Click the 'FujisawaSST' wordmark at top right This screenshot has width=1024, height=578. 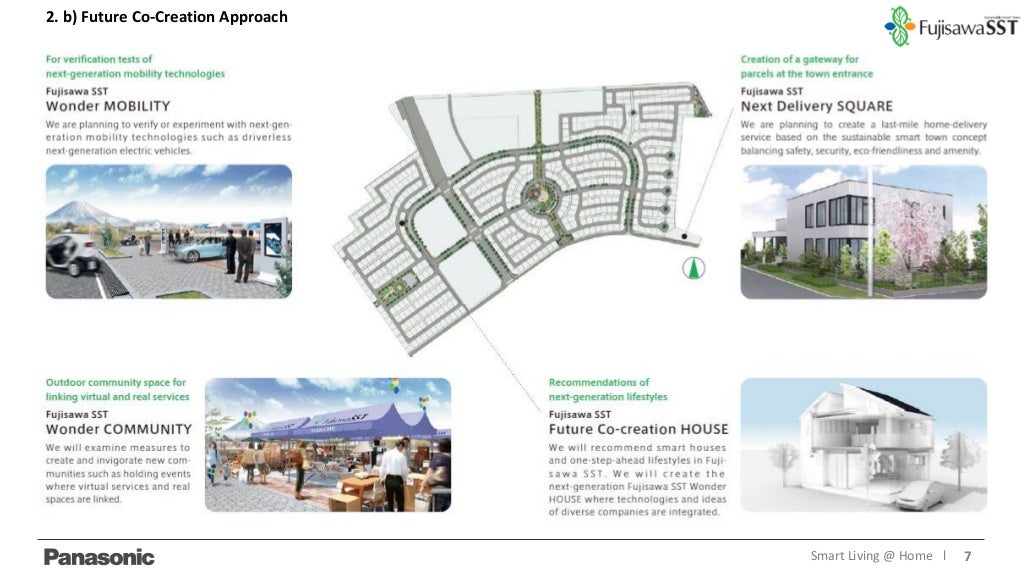click(x=968, y=27)
